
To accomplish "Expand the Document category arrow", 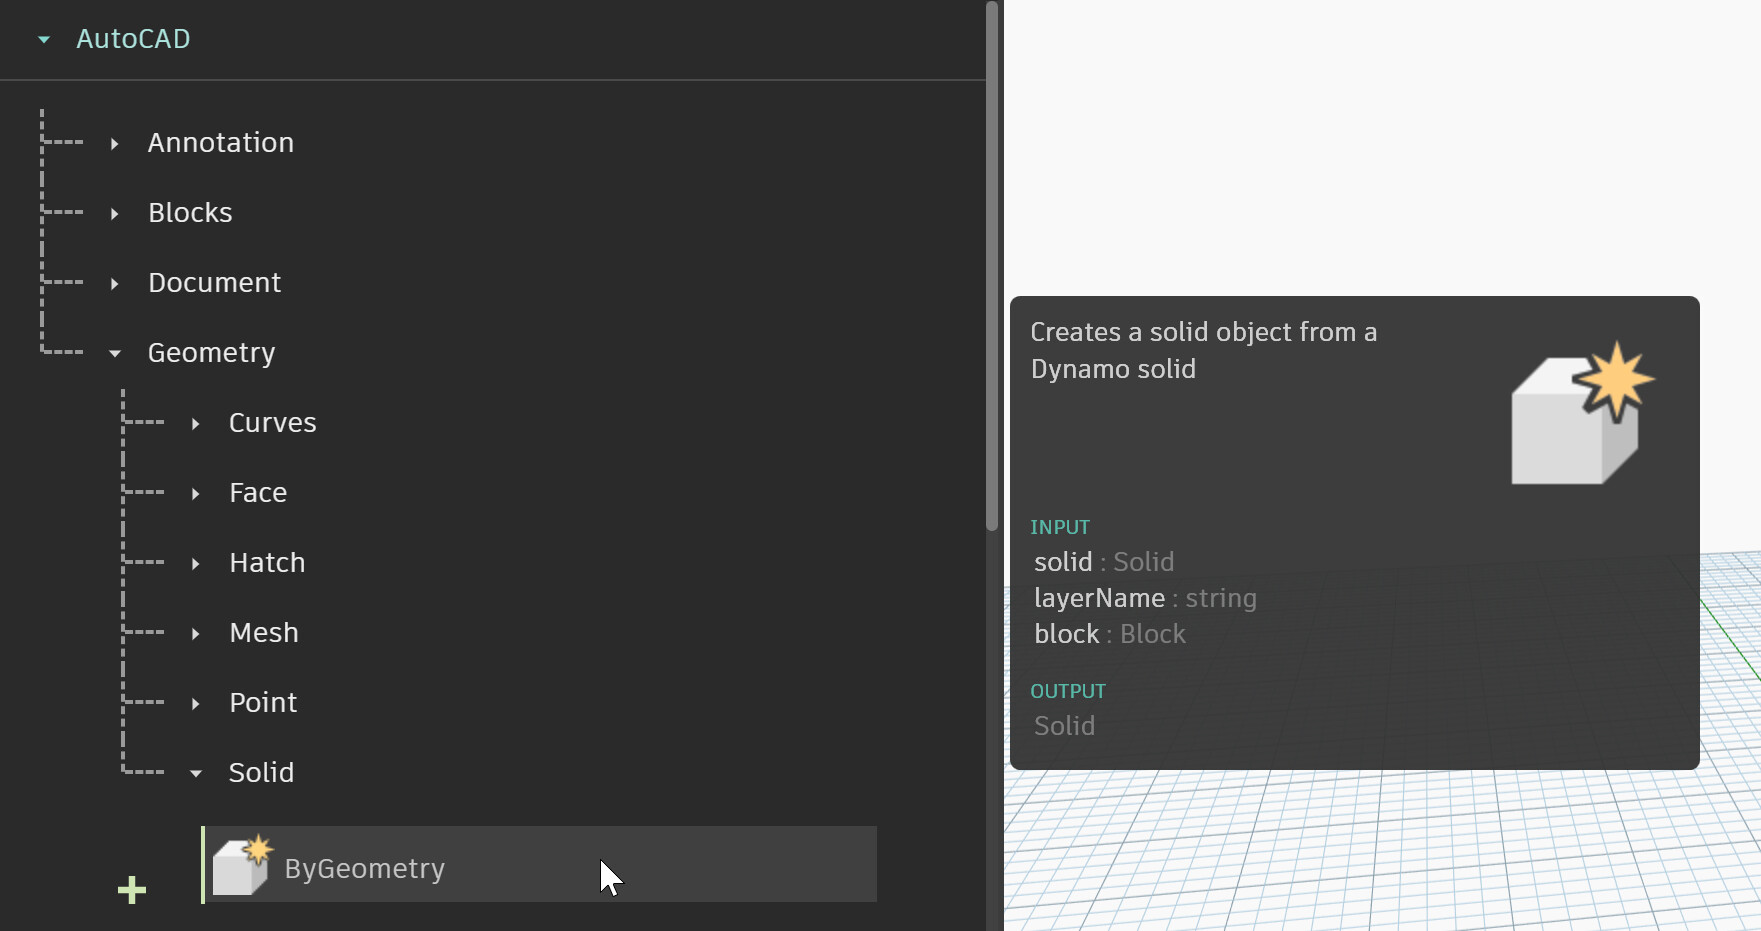I will click(115, 284).
